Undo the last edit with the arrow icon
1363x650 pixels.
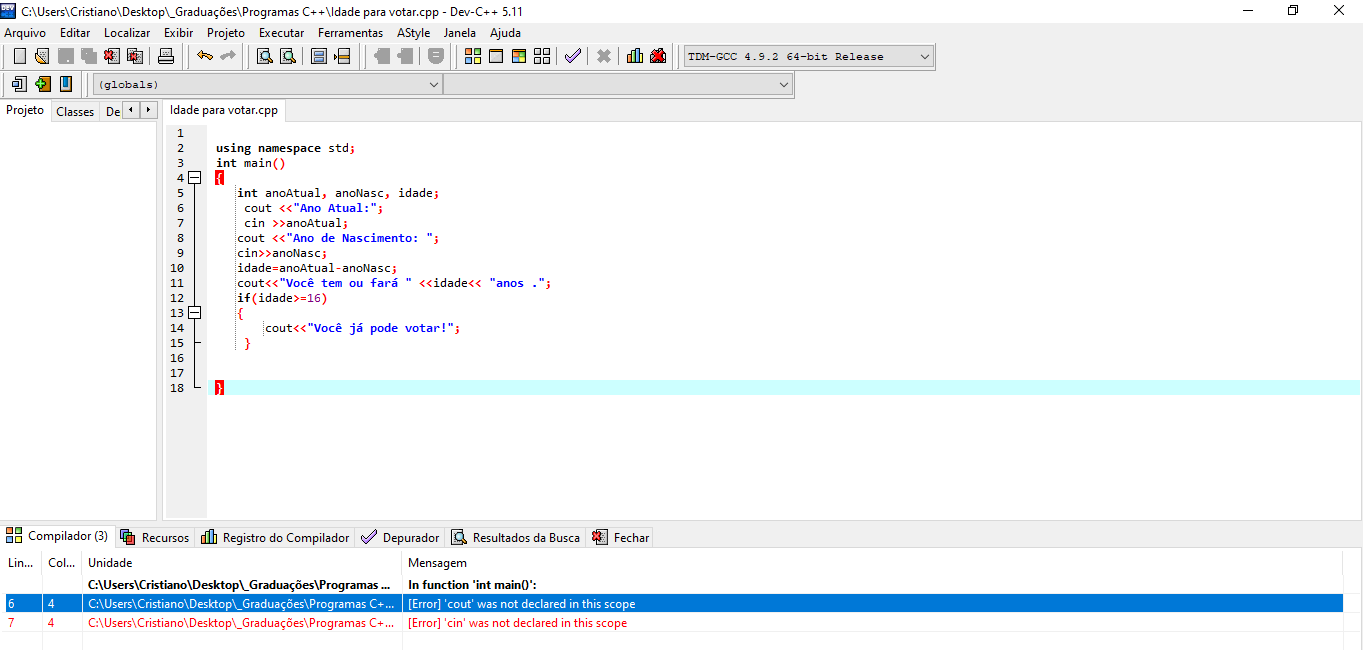click(x=205, y=56)
